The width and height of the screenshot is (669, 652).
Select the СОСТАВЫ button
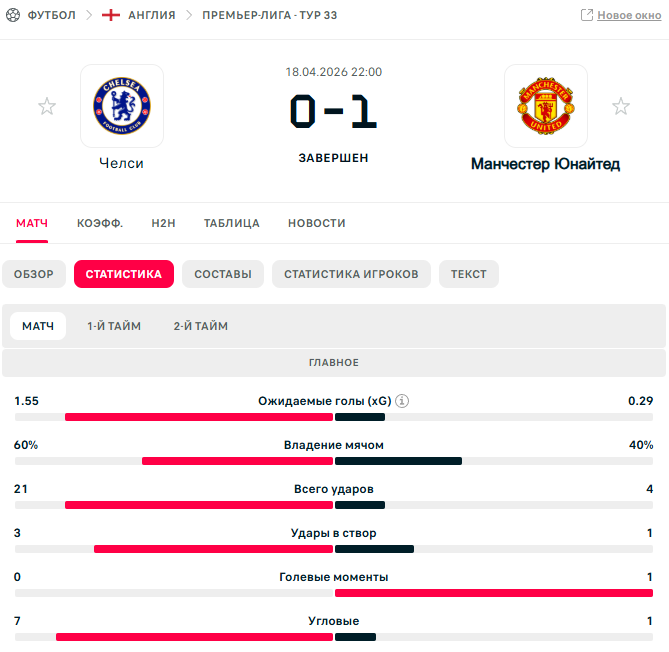coord(223,274)
